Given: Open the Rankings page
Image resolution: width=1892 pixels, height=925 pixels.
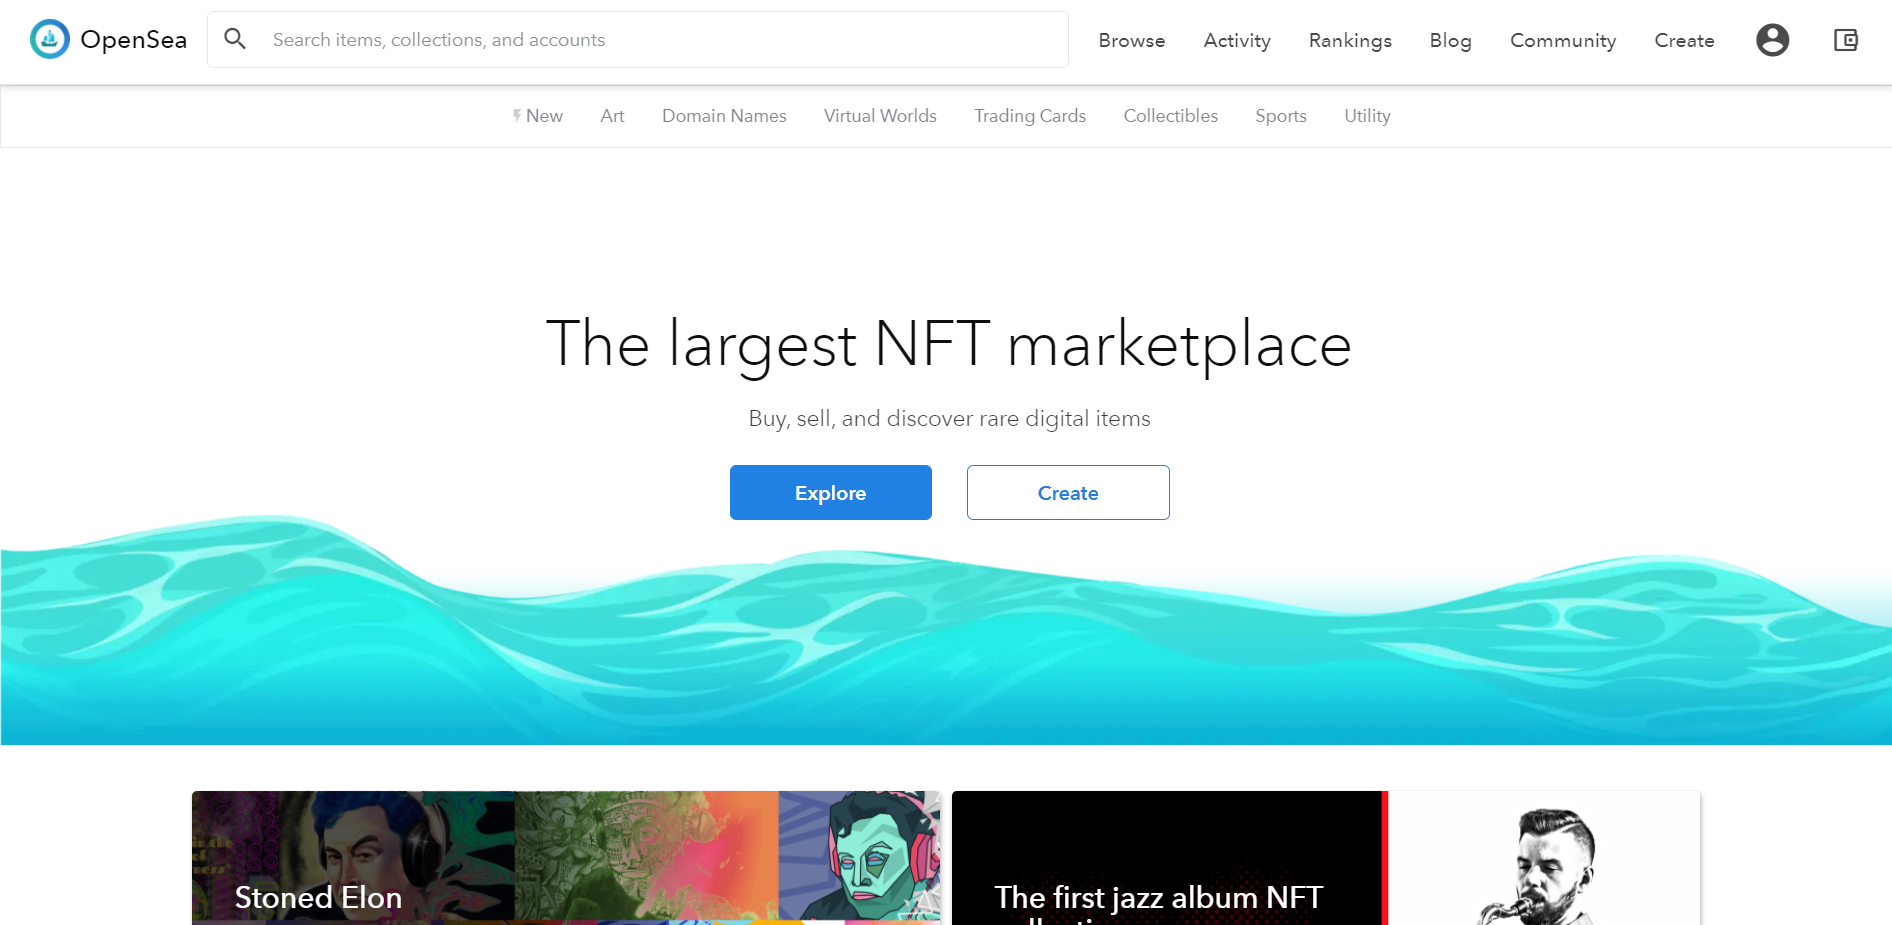Looking at the screenshot, I should (x=1350, y=41).
